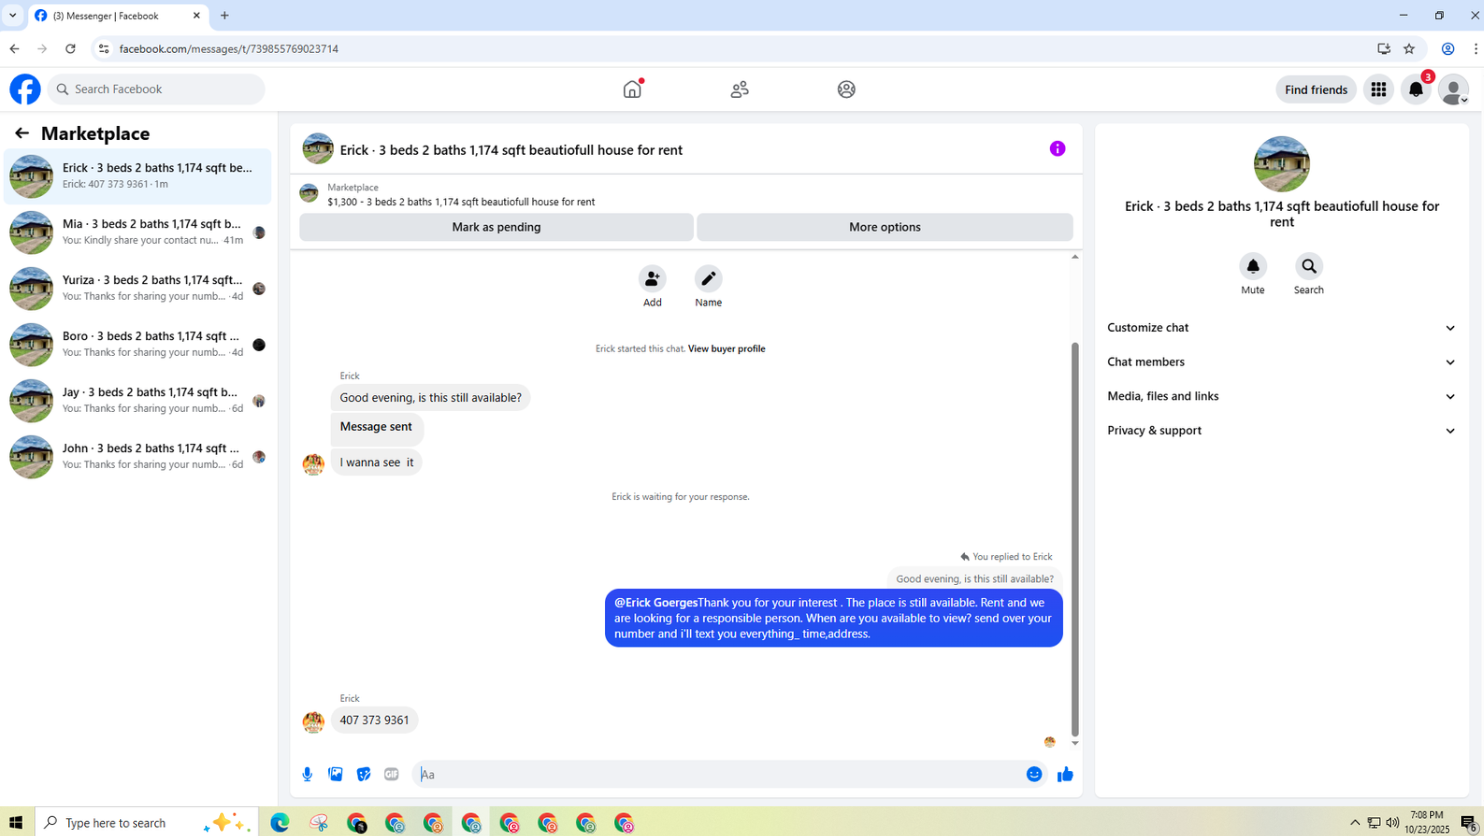This screenshot has height=836, width=1484.
Task: Choose a GIF icon
Action: click(392, 774)
